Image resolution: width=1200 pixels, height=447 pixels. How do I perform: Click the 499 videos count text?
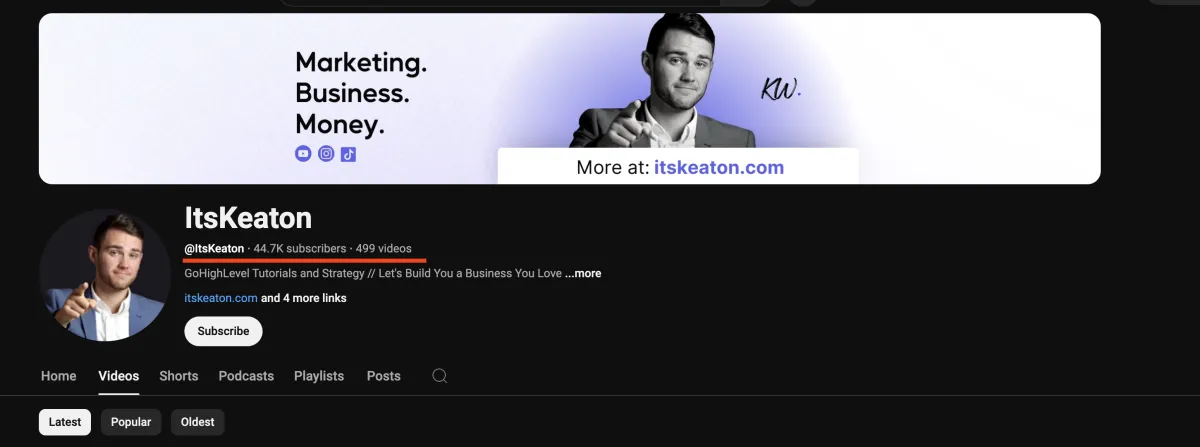click(383, 248)
